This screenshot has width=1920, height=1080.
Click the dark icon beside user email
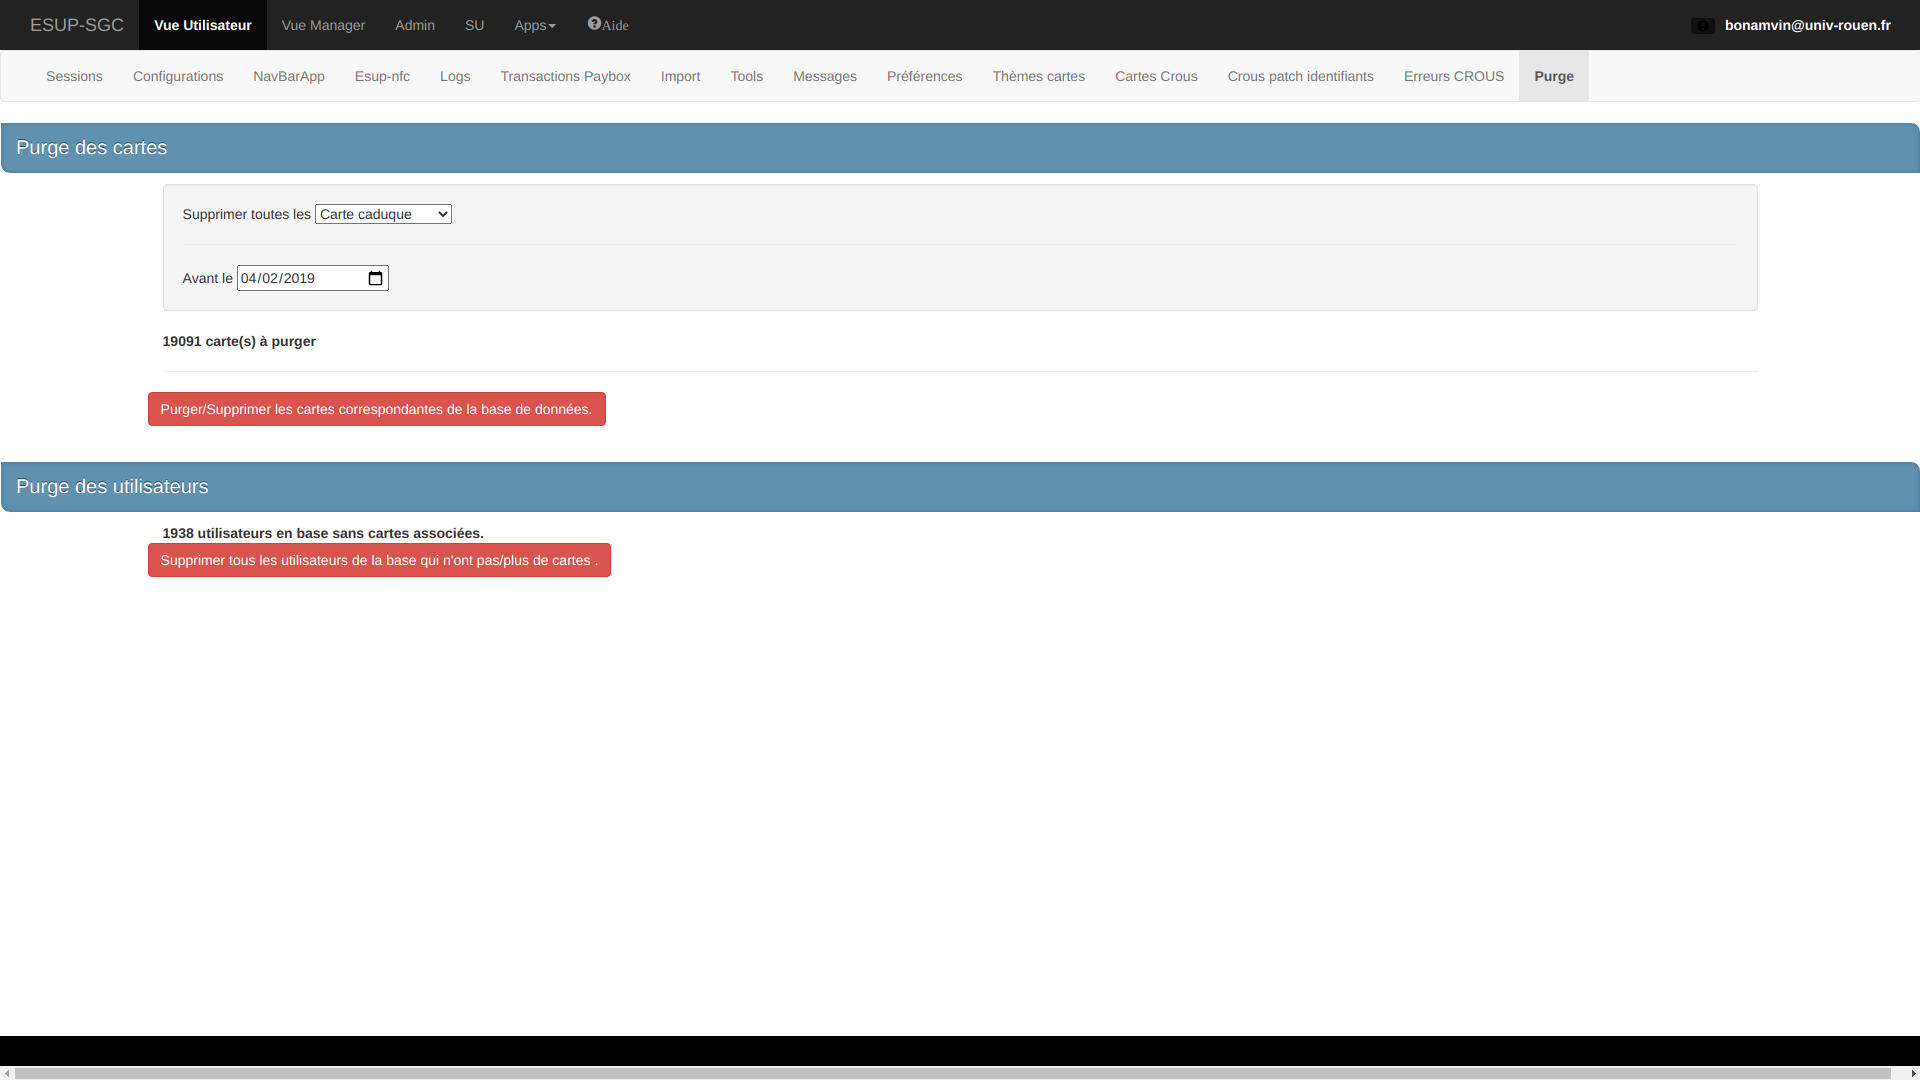[x=1702, y=26]
